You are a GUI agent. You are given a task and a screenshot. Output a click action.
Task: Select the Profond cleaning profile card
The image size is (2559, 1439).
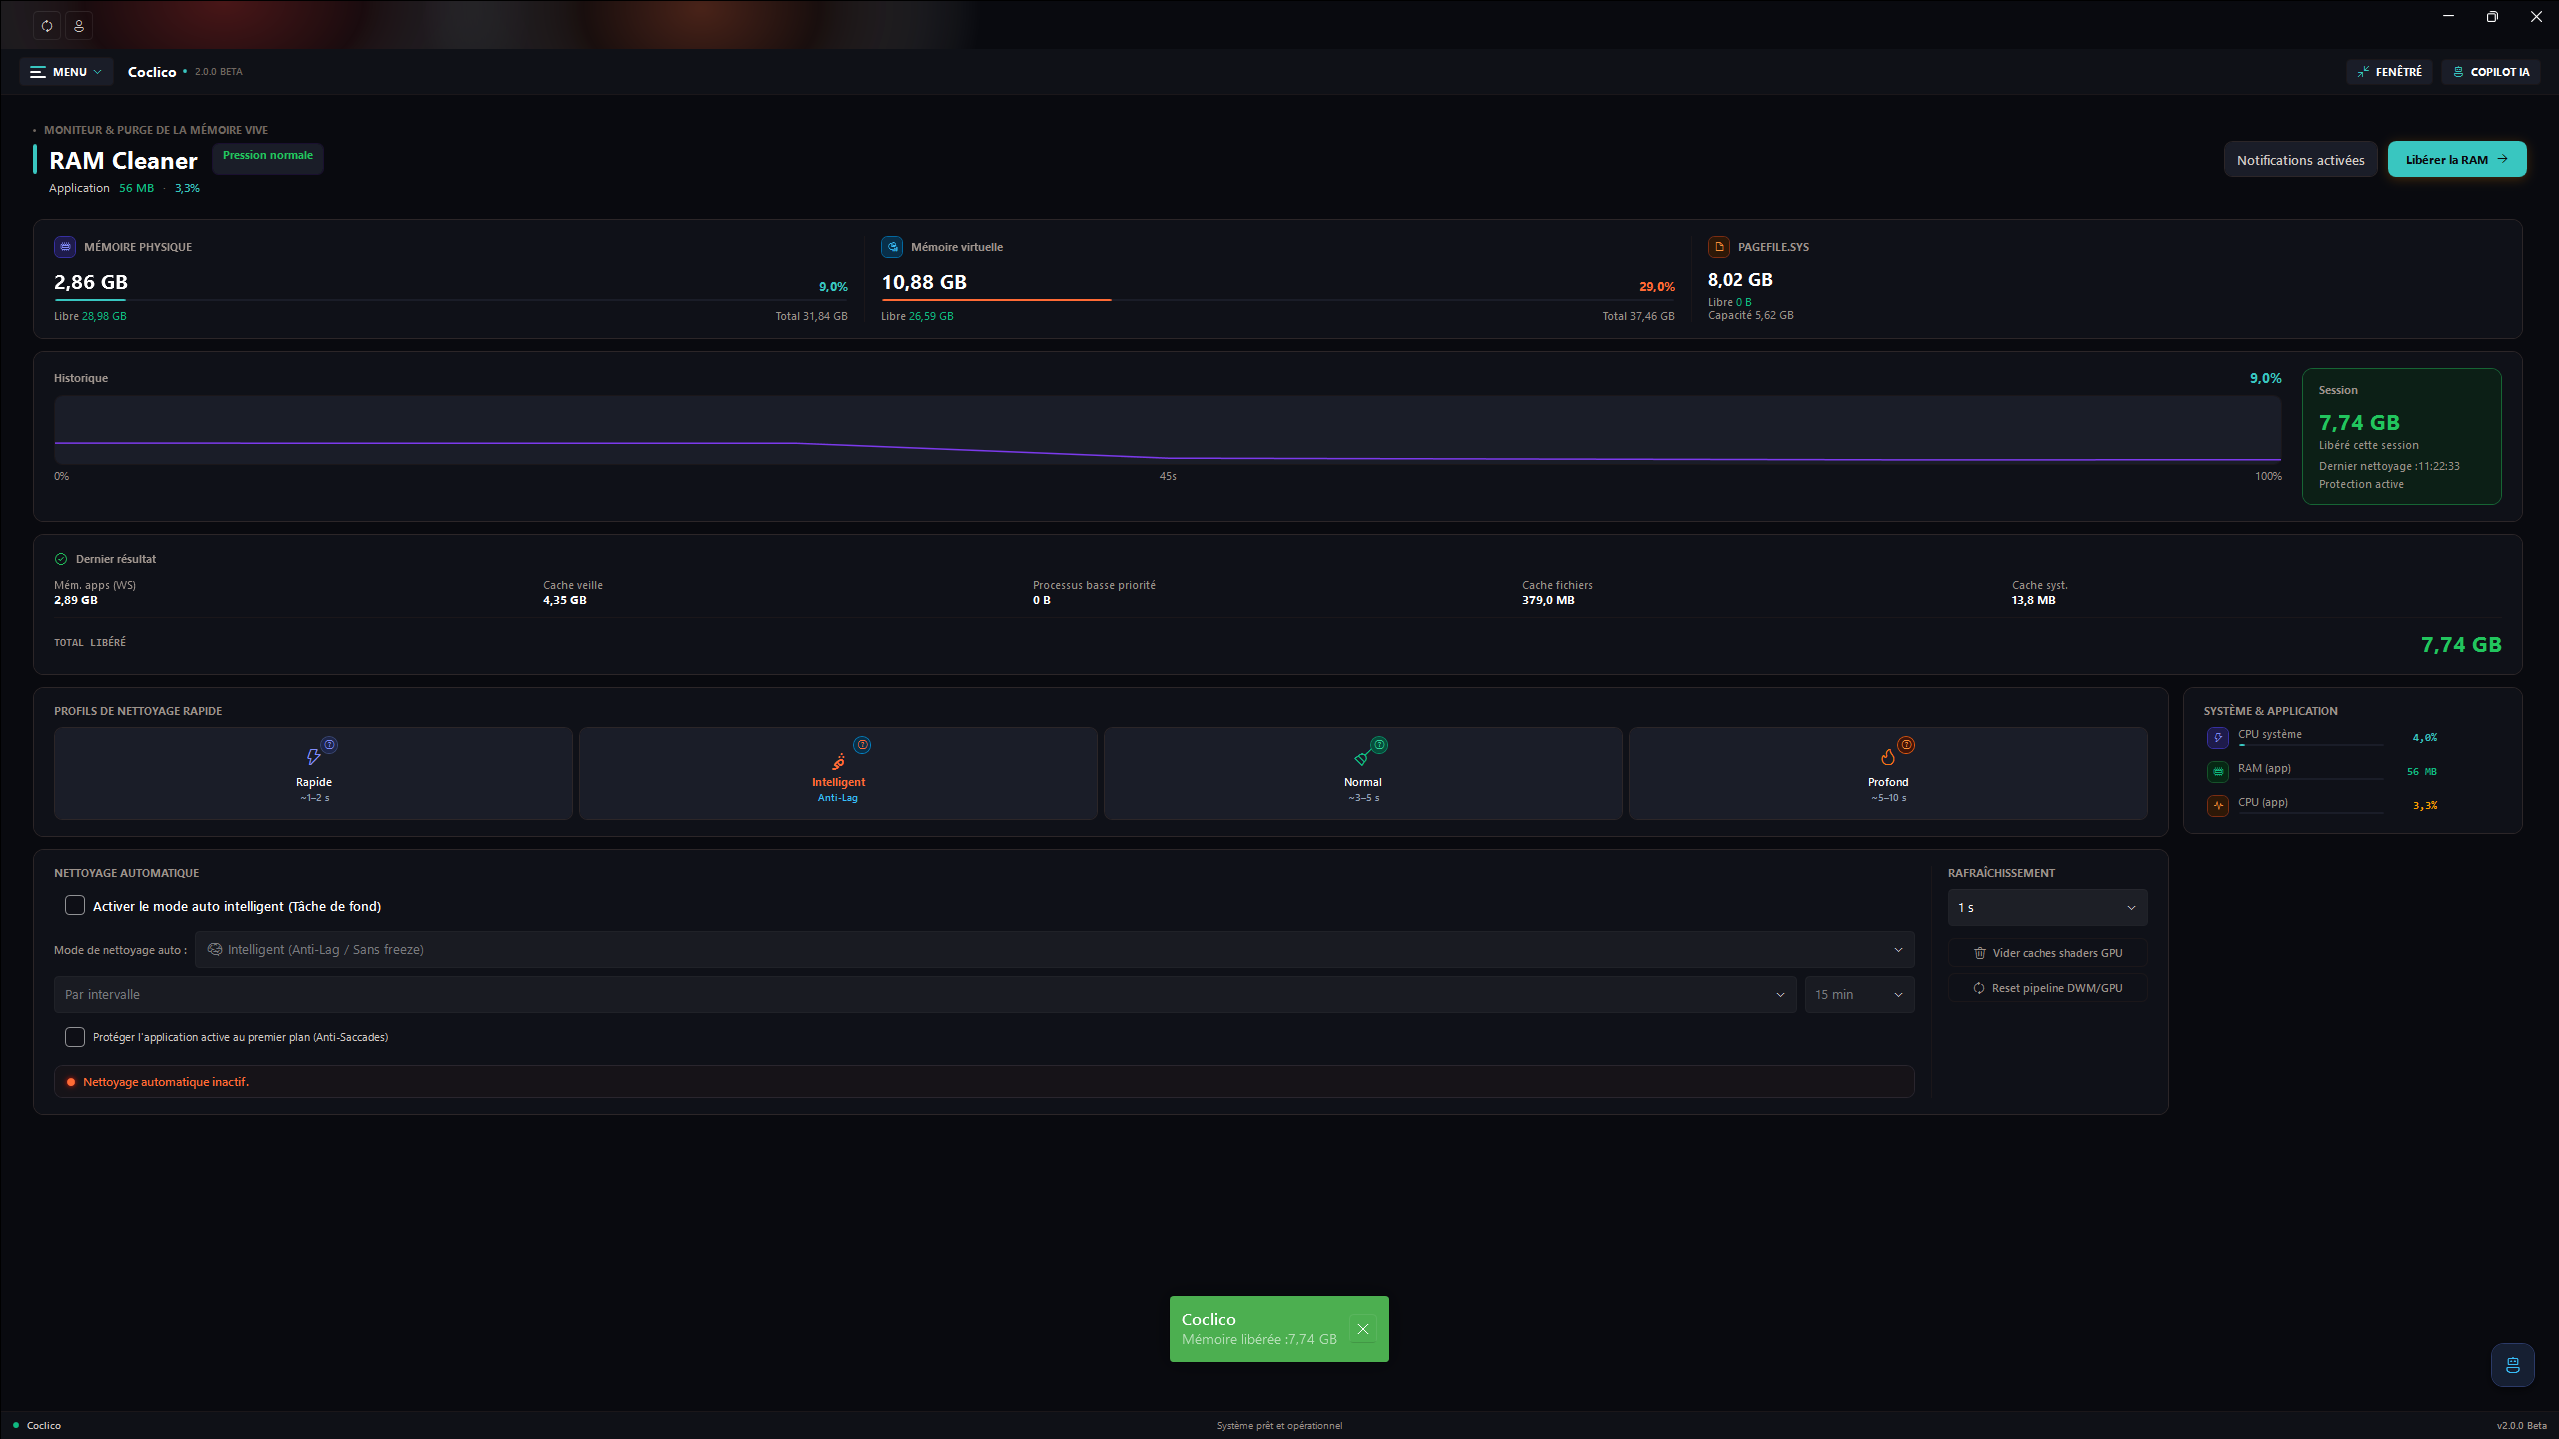1888,773
